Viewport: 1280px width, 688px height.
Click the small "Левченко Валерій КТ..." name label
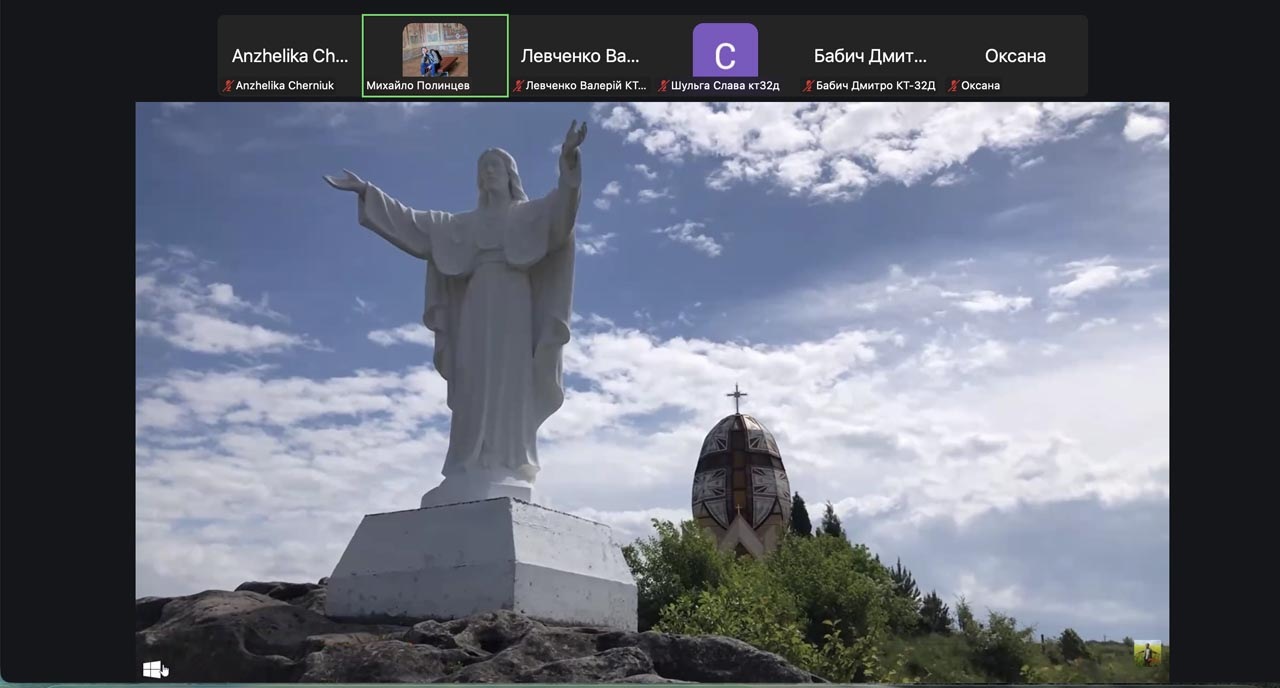(x=586, y=86)
